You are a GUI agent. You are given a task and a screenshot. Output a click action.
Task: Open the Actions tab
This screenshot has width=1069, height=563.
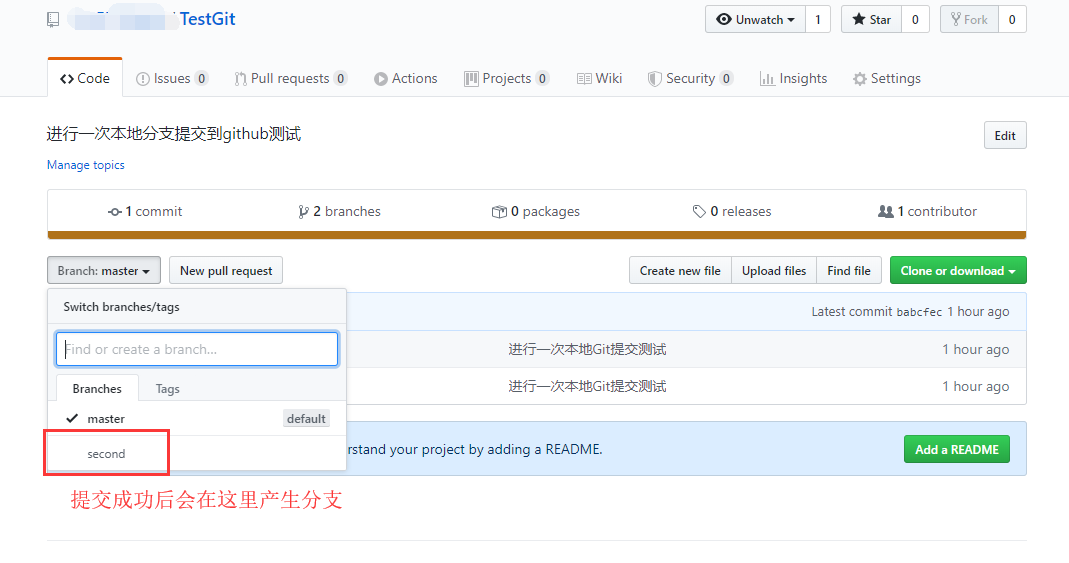406,78
